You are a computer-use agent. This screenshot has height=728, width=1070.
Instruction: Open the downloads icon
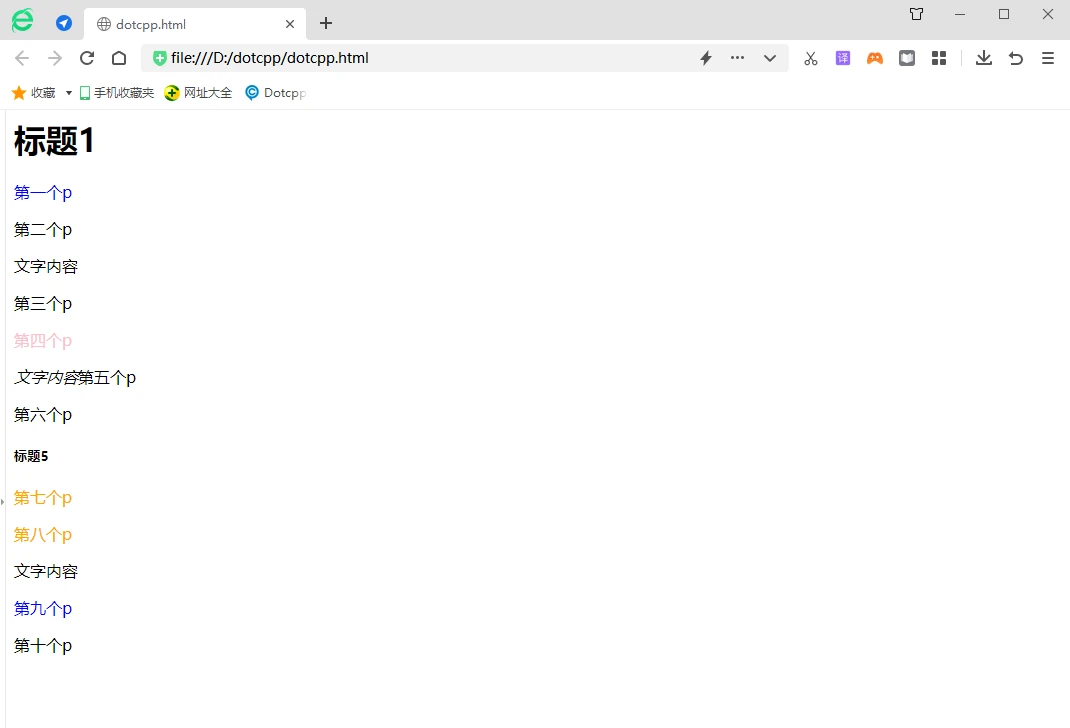pyautogui.click(x=983, y=58)
